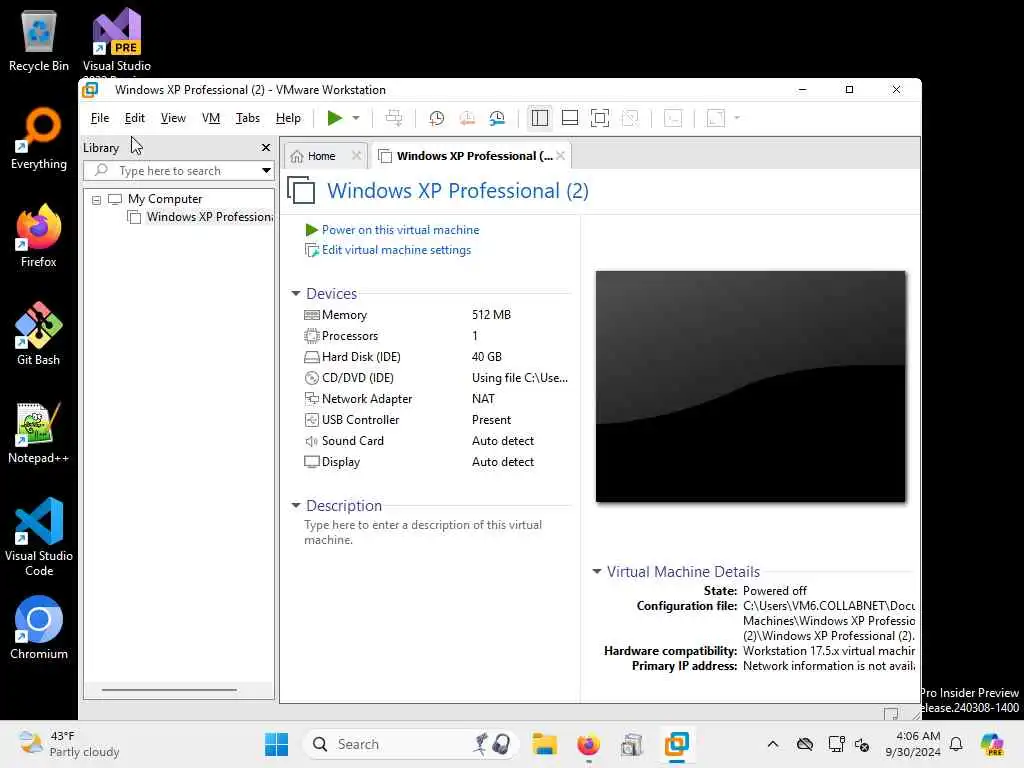The image size is (1024, 768).
Task: Open the Help menu
Action: 288,118
